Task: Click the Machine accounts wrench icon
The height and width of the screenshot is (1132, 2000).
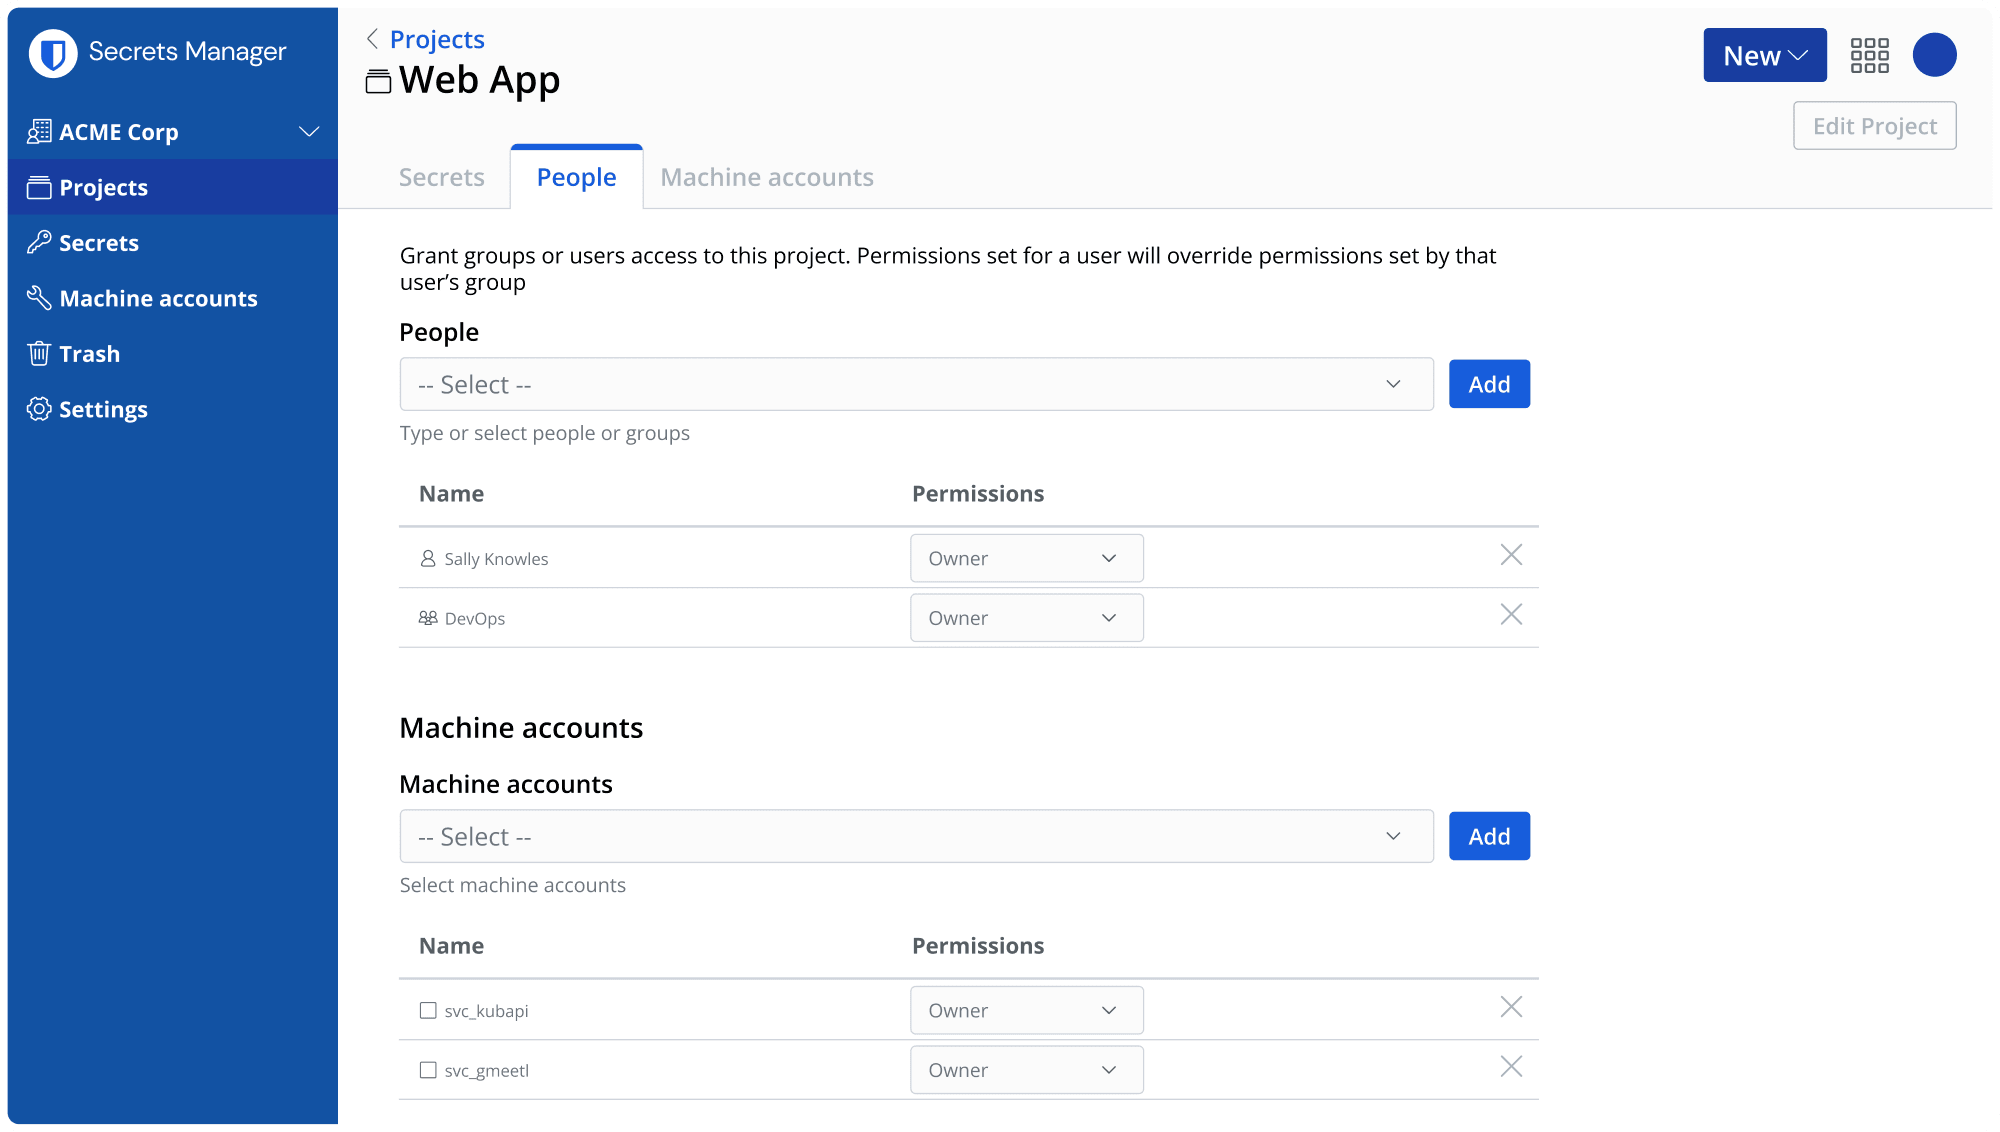Action: coord(37,298)
